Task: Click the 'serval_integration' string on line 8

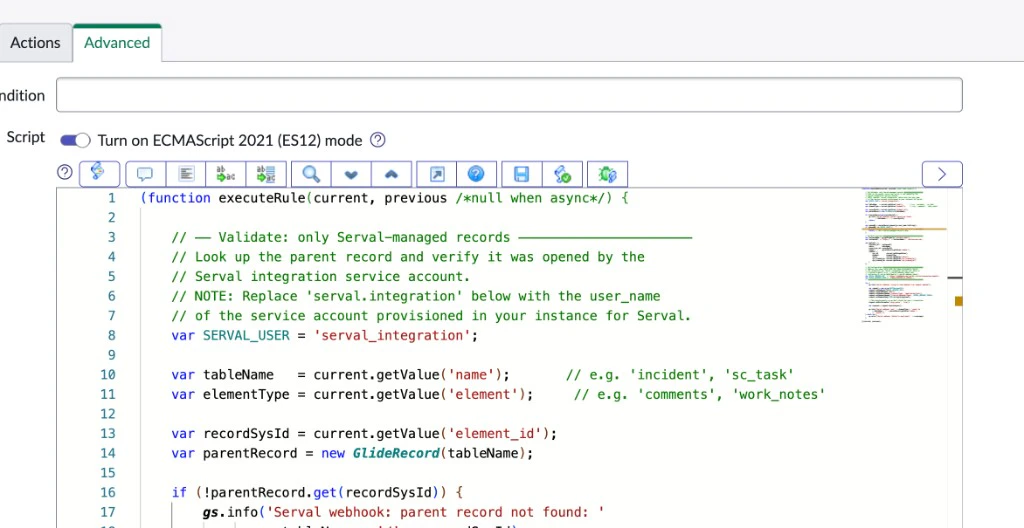Action: [x=392, y=335]
